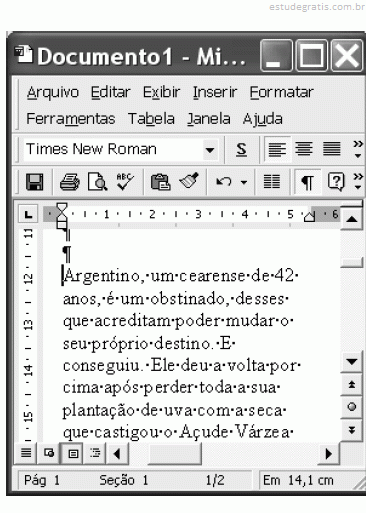Expand the Times New Roman font dropdown
Viewport: 366px width, 513px height.
[x=210, y=150]
